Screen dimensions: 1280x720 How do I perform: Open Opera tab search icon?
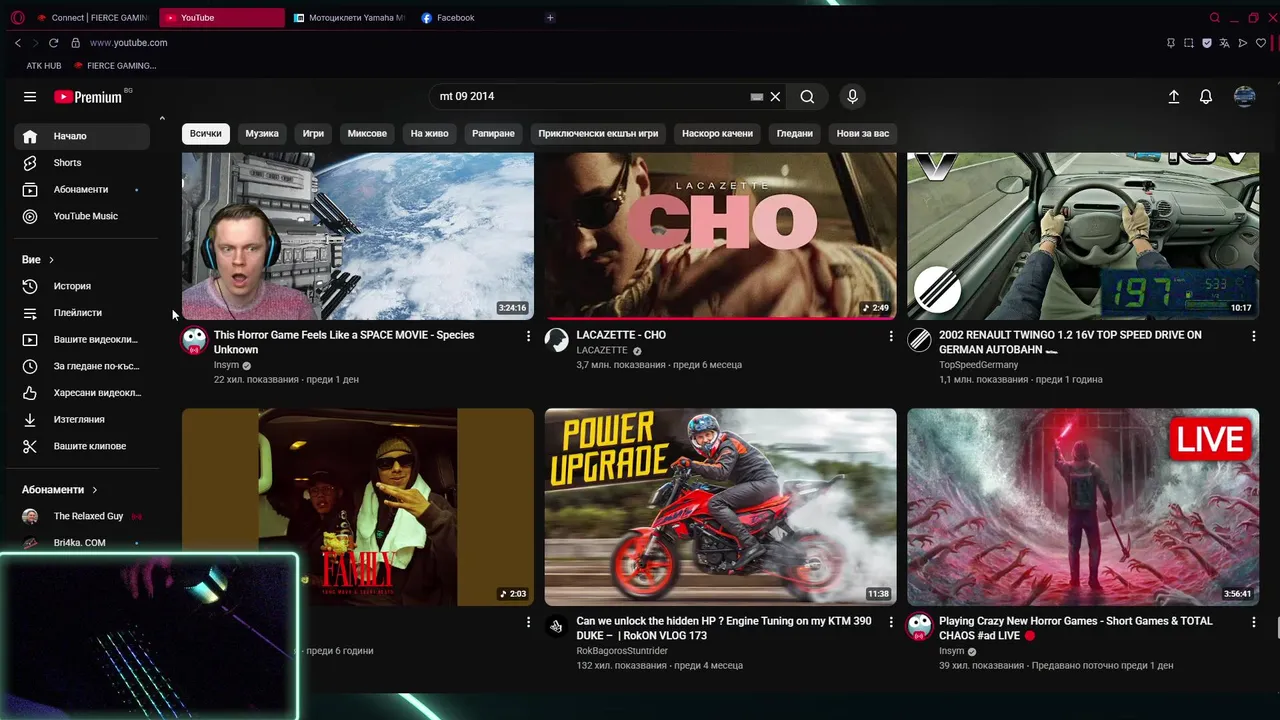[x=1215, y=18]
